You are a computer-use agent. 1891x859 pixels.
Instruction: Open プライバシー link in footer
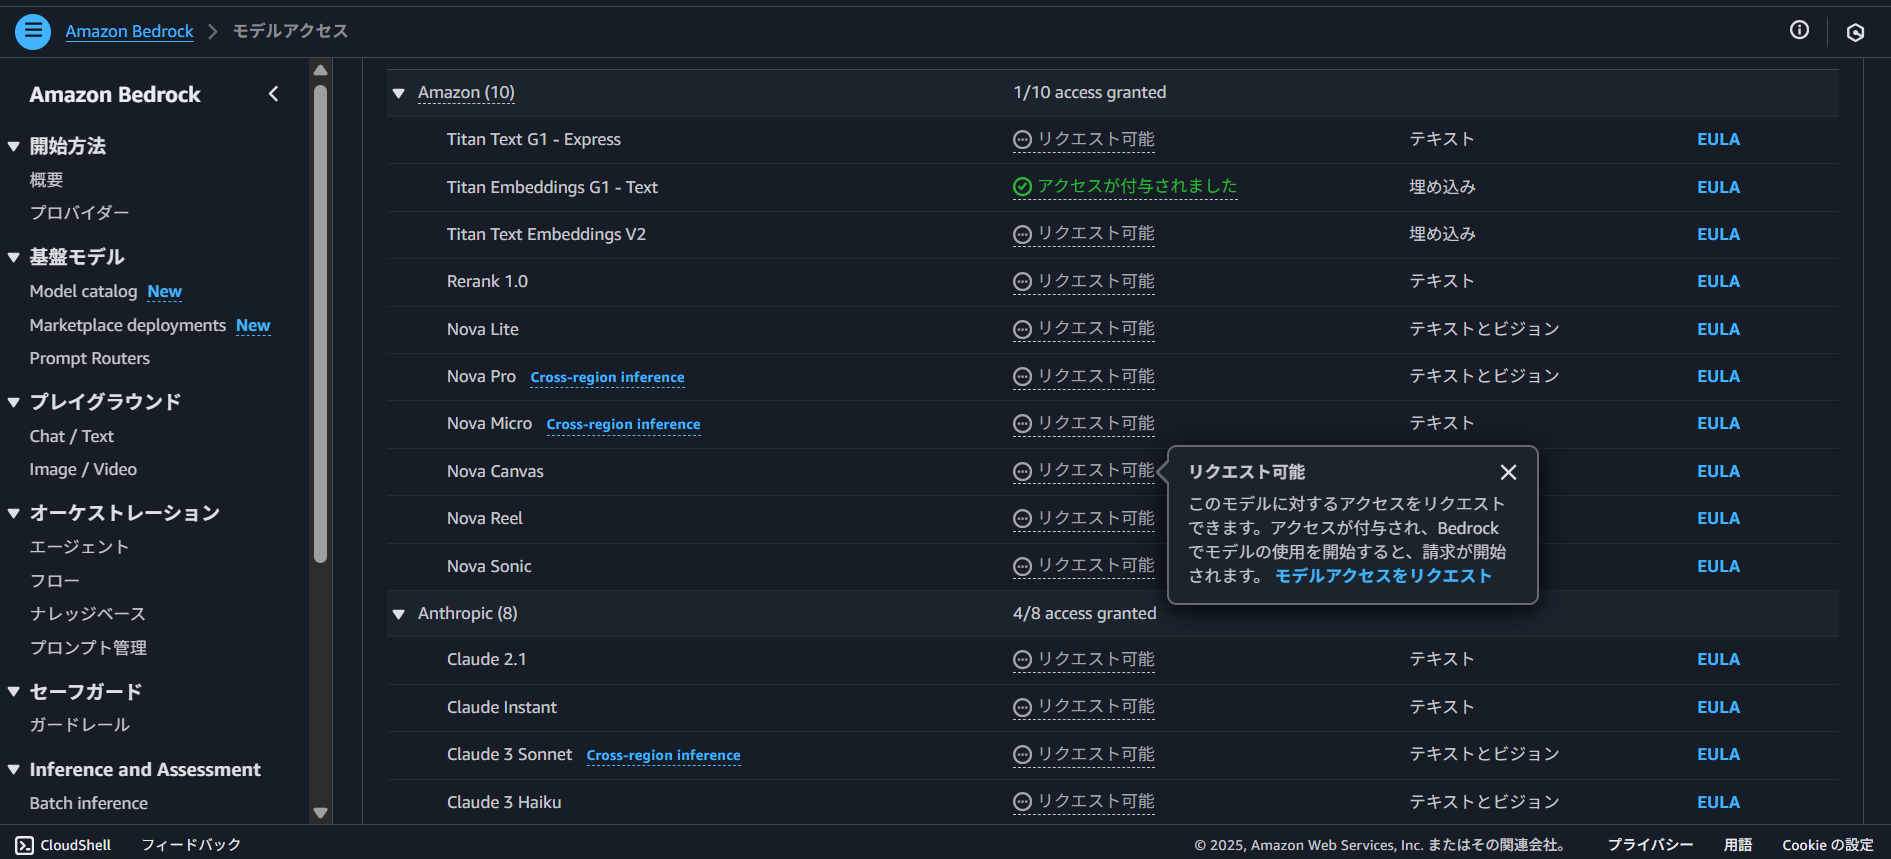tap(1650, 845)
